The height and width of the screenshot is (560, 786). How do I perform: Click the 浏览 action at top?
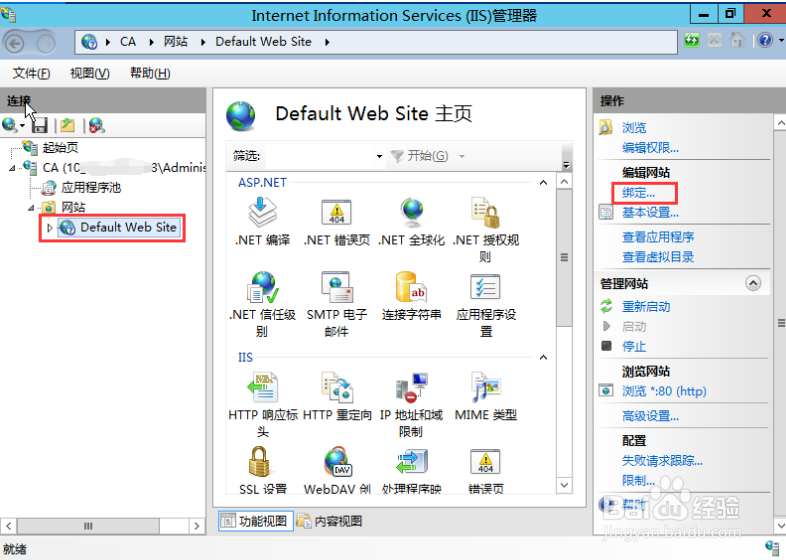click(x=634, y=128)
